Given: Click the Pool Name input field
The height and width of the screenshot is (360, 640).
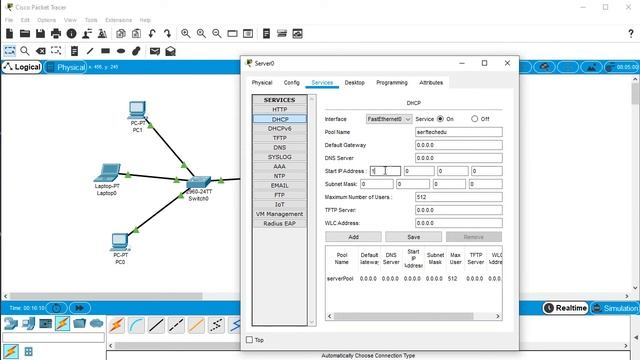Looking at the screenshot, I should click(459, 132).
